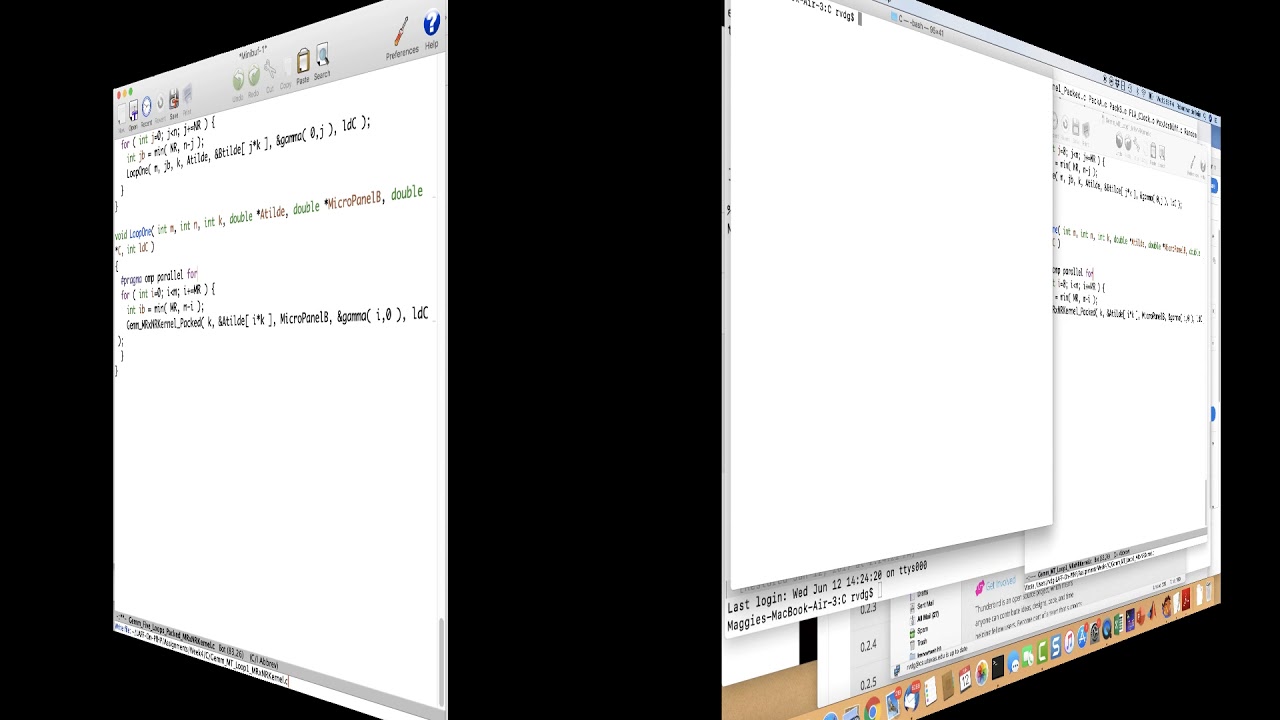Click Terminal tab title bar at top

[x=915, y=23]
